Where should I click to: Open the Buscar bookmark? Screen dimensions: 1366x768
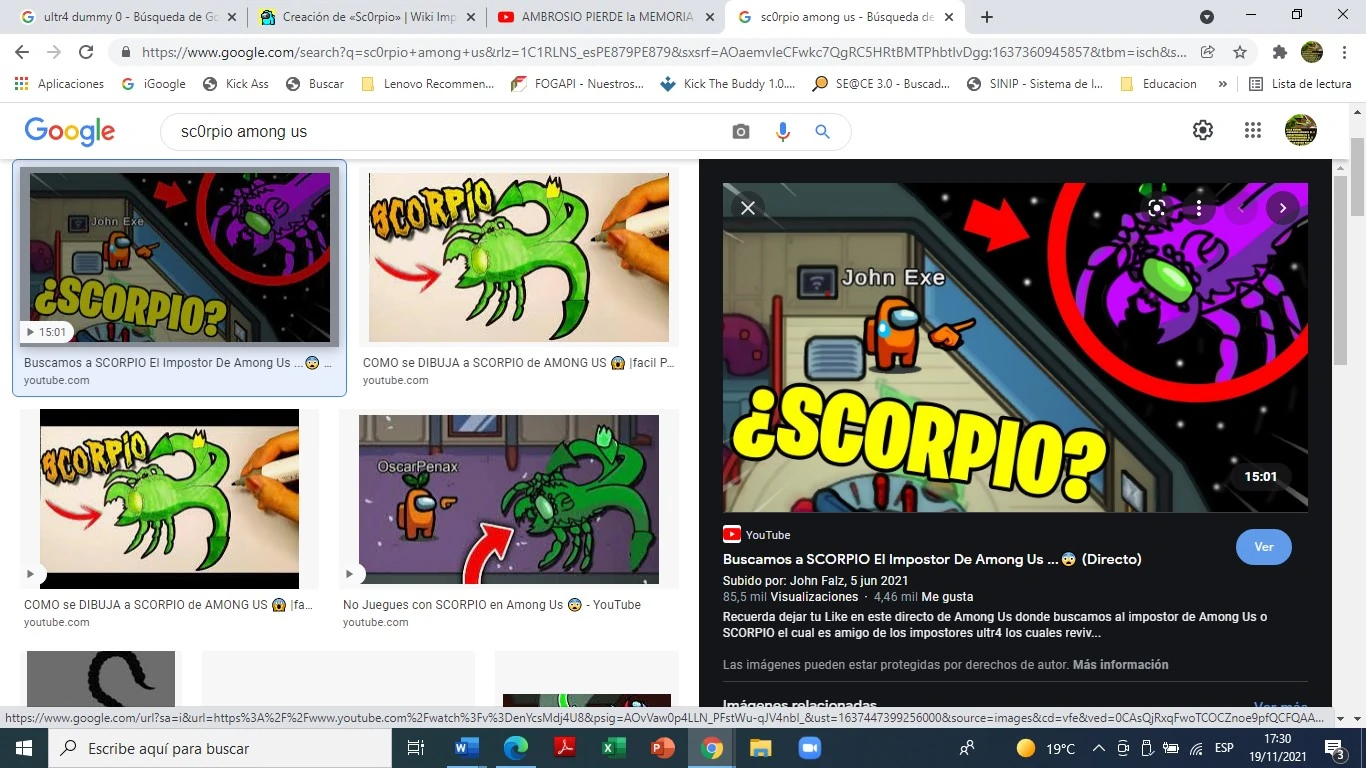pyautogui.click(x=315, y=84)
